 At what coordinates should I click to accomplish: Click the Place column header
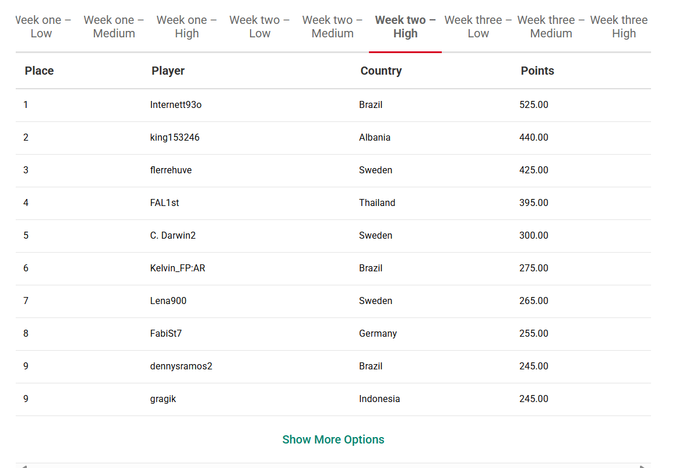[39, 71]
